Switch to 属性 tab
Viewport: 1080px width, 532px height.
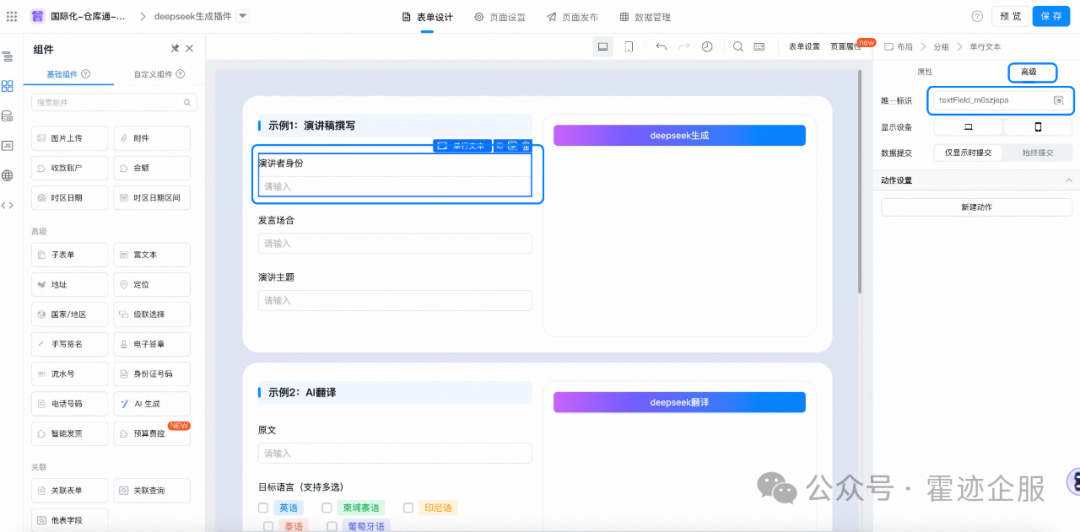[925, 72]
